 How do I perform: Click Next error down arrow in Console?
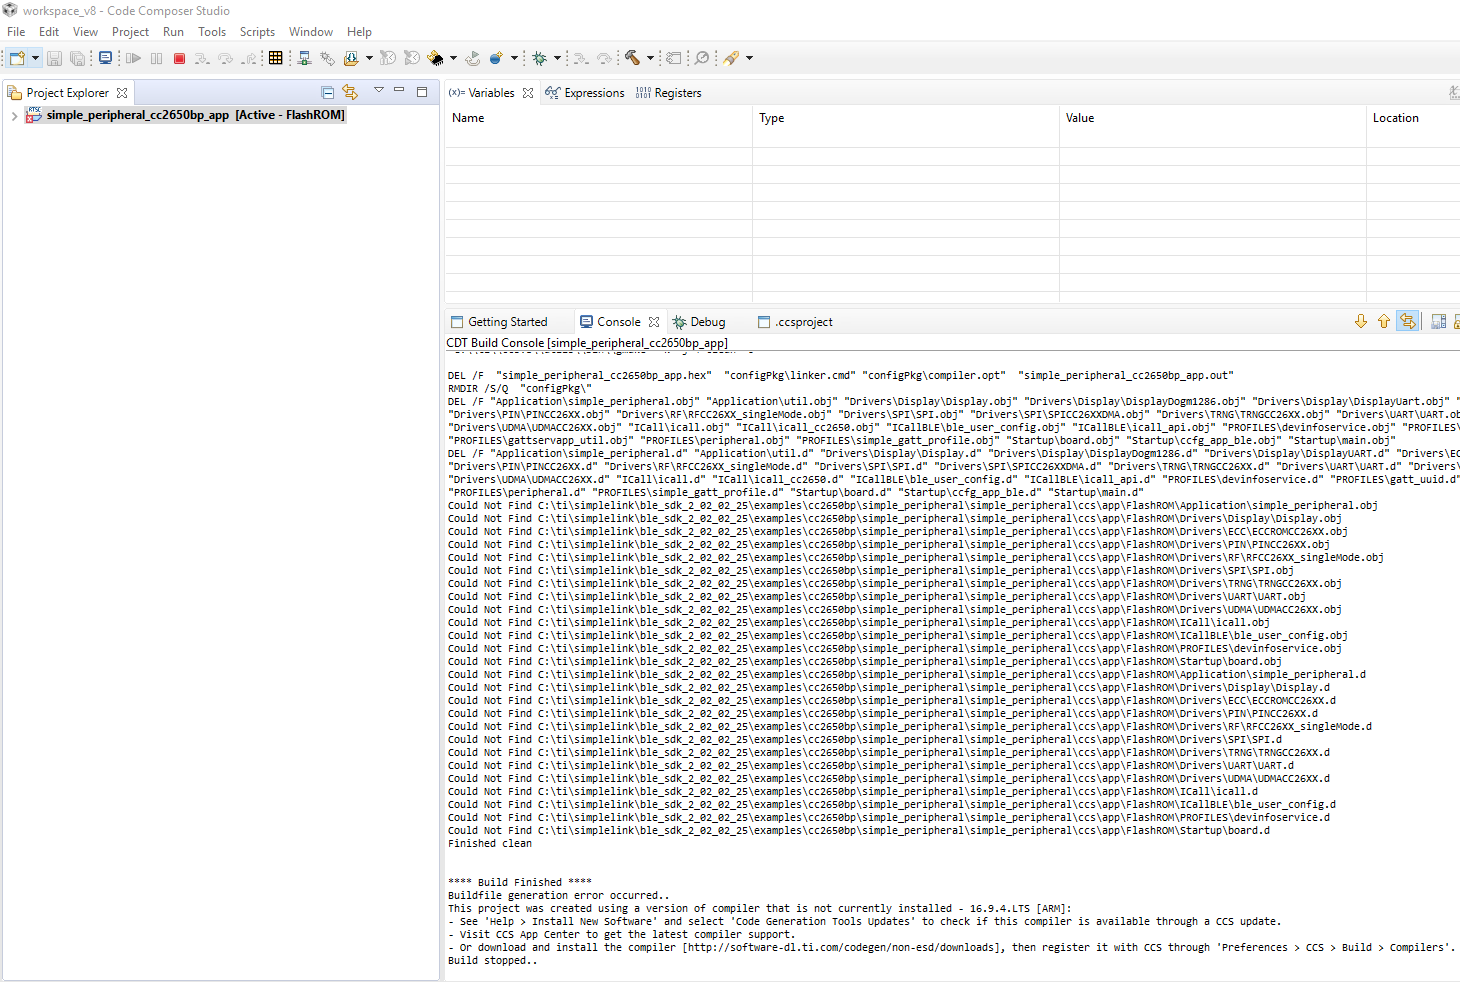[1361, 321]
